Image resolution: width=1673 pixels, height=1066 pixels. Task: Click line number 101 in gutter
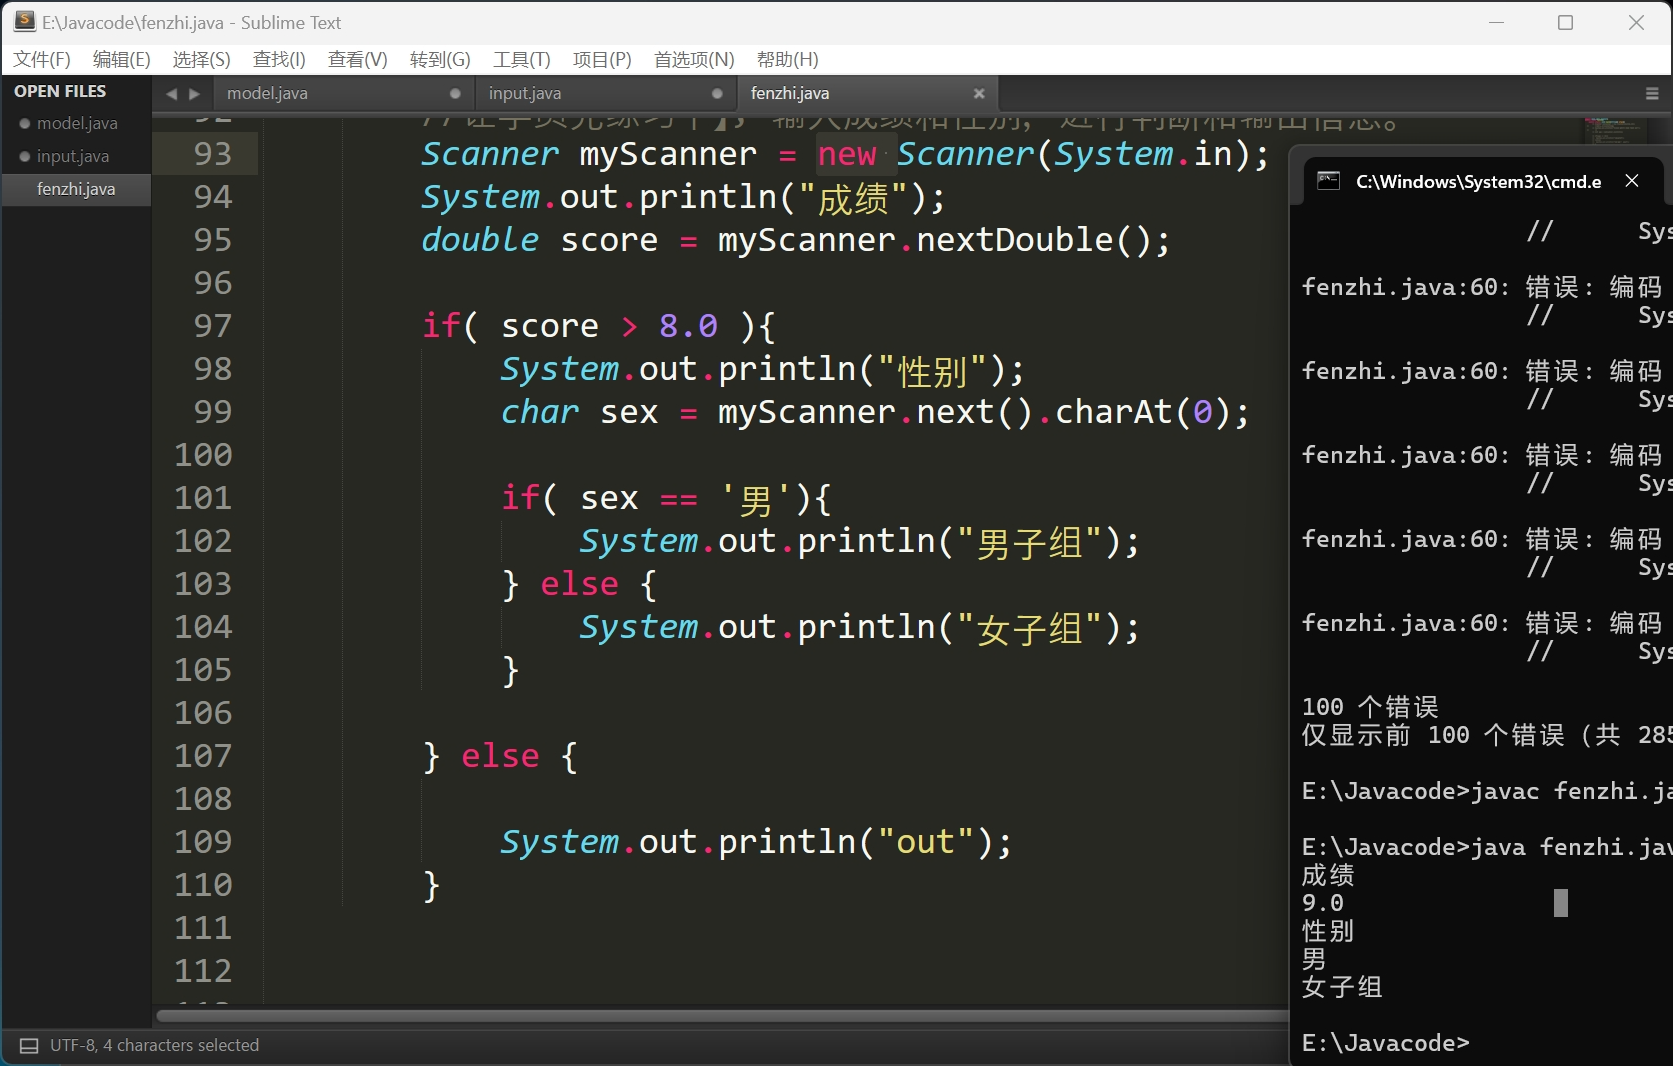pos(203,498)
